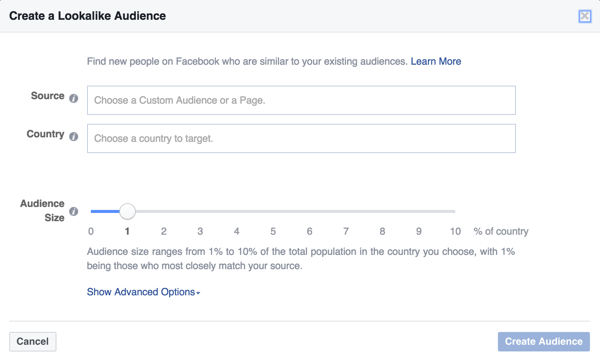This screenshot has height=360, width=600.
Task: Click the Create Audience button
Action: (x=544, y=342)
